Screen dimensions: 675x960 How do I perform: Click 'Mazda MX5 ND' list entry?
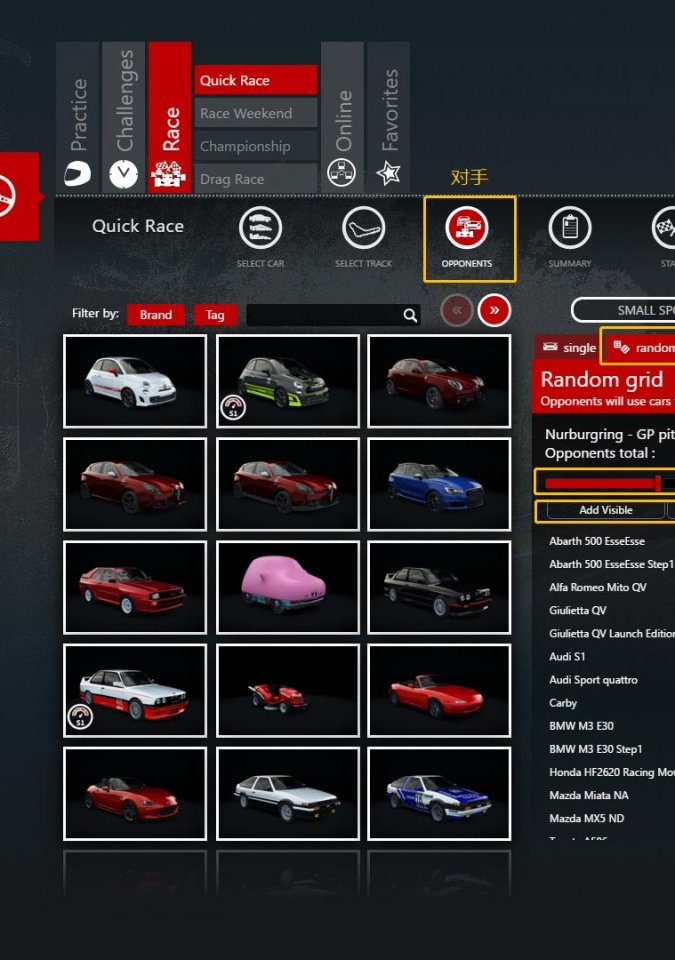[587, 819]
